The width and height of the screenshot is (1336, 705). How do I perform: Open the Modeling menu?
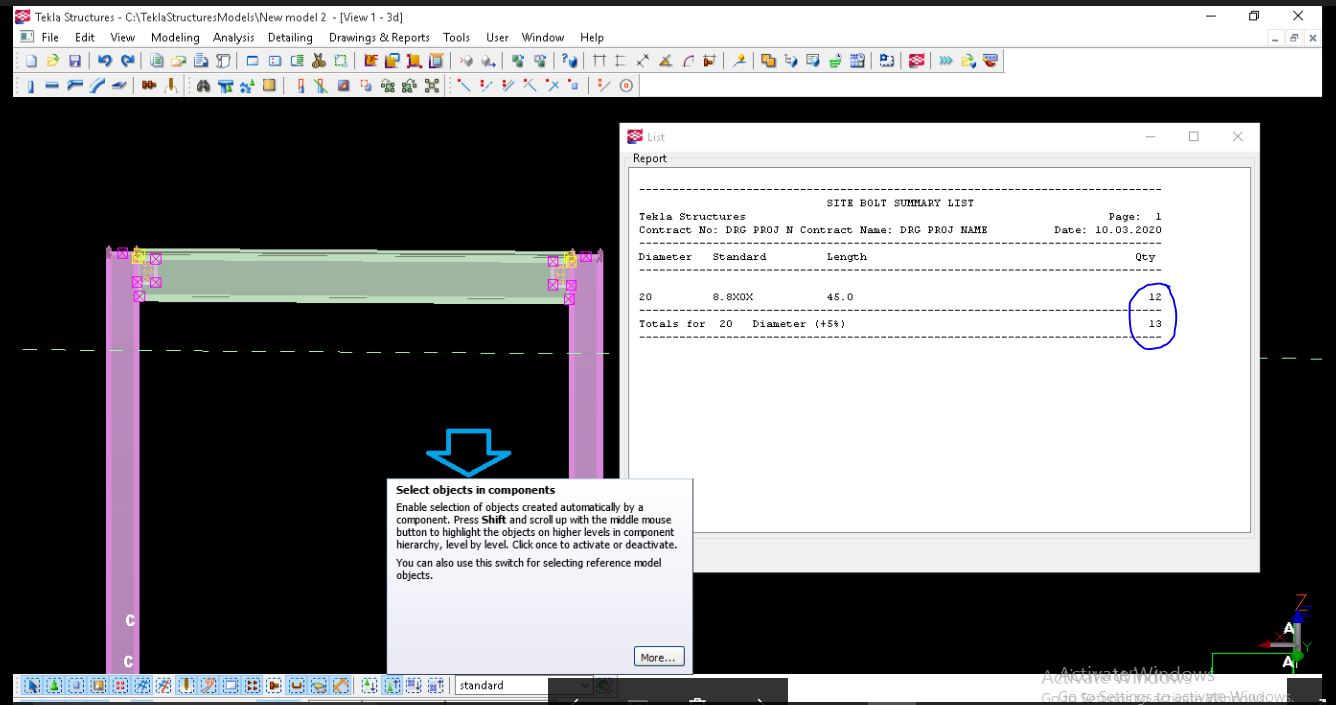[x=175, y=37]
